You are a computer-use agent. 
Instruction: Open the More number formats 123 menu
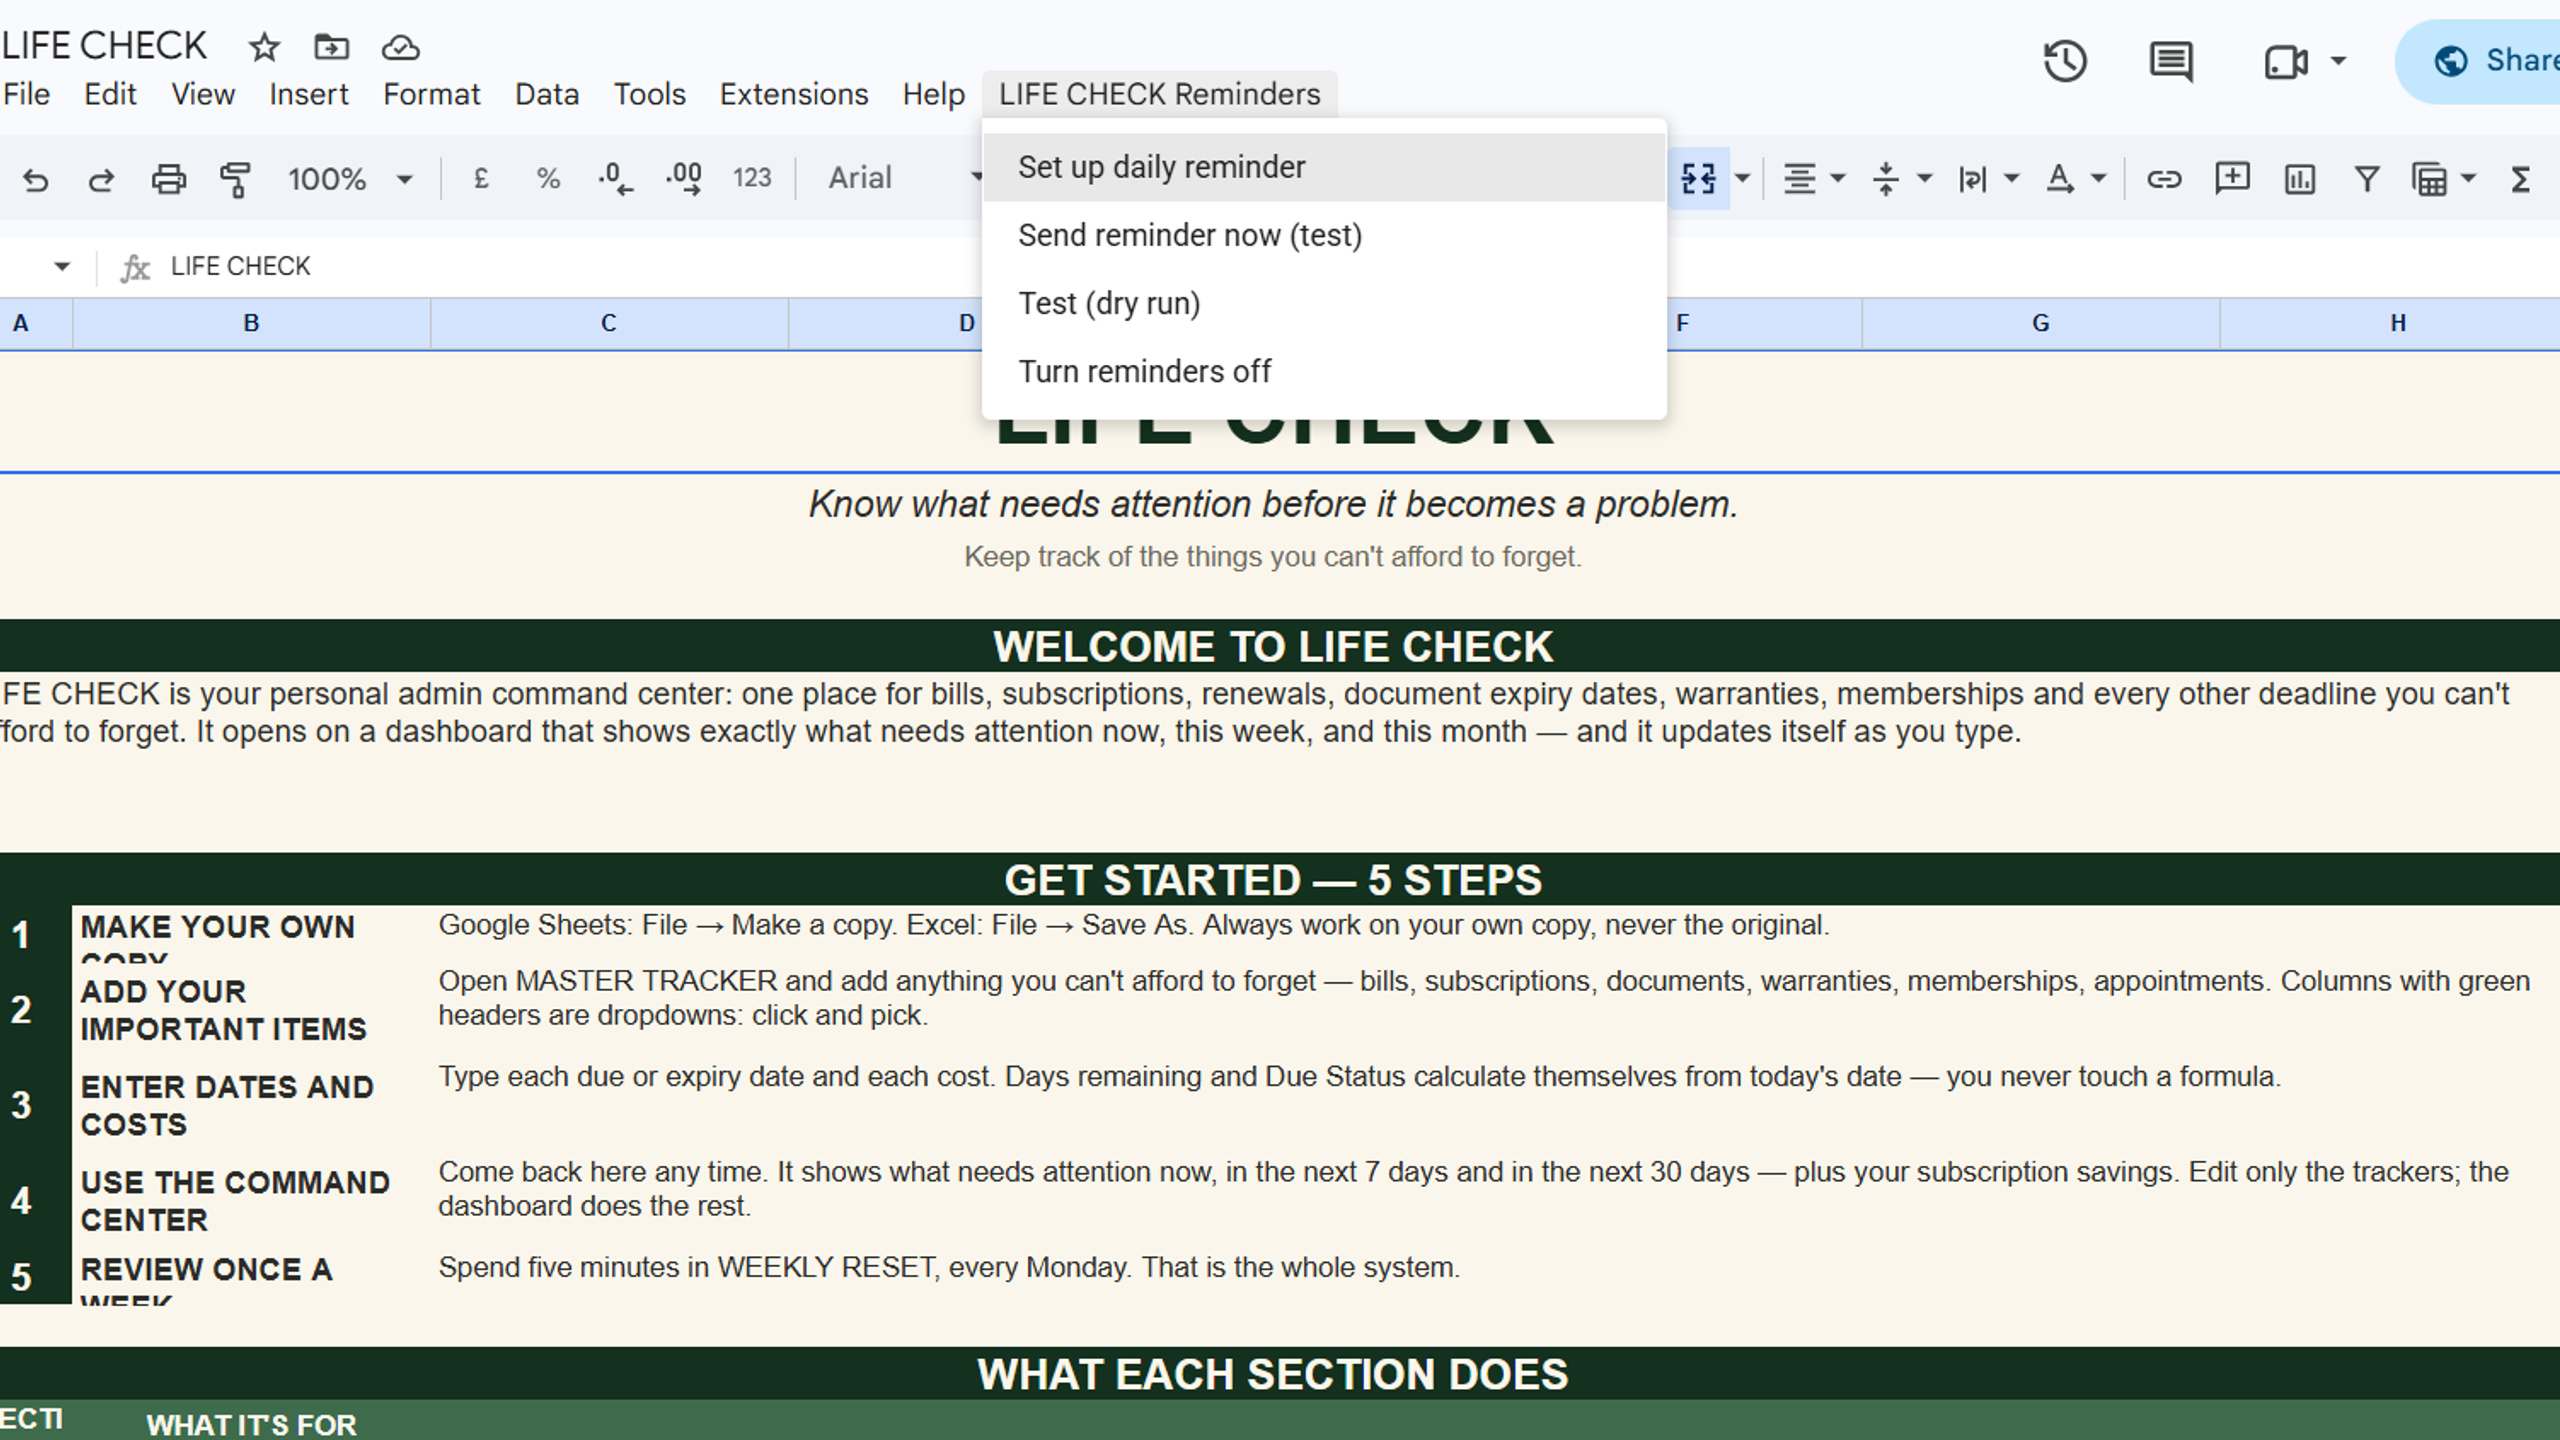752,178
